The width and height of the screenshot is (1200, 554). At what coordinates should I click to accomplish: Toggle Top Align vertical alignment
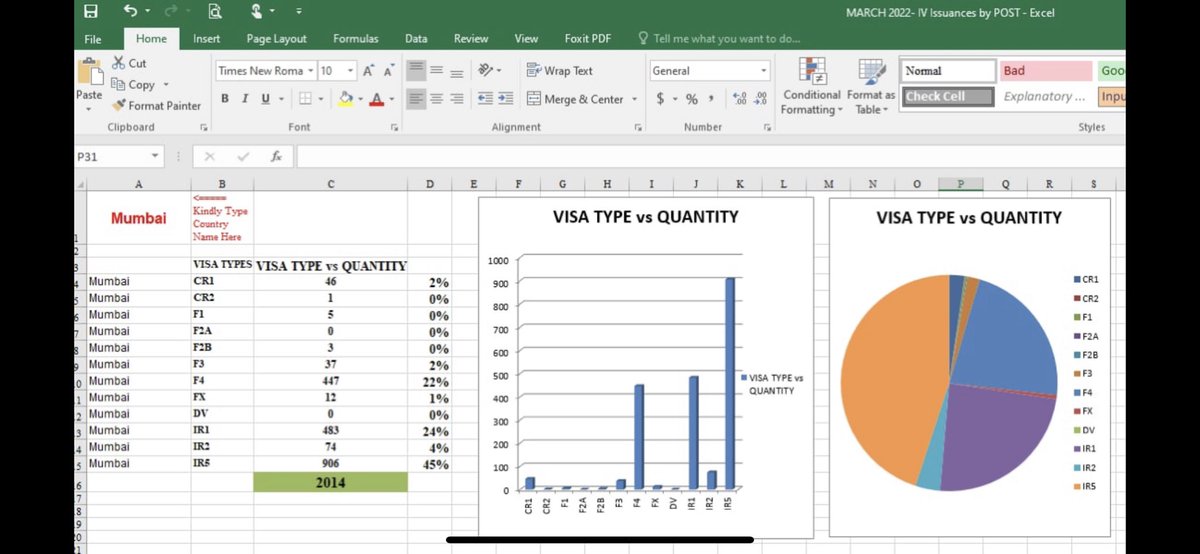(416, 71)
